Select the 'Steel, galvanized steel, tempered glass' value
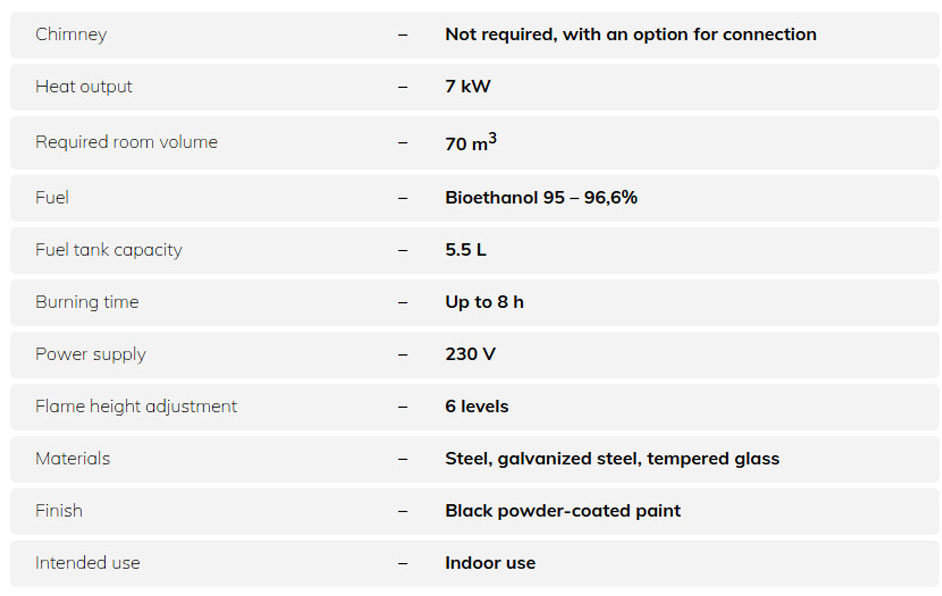This screenshot has height=596, width=942. 612,458
